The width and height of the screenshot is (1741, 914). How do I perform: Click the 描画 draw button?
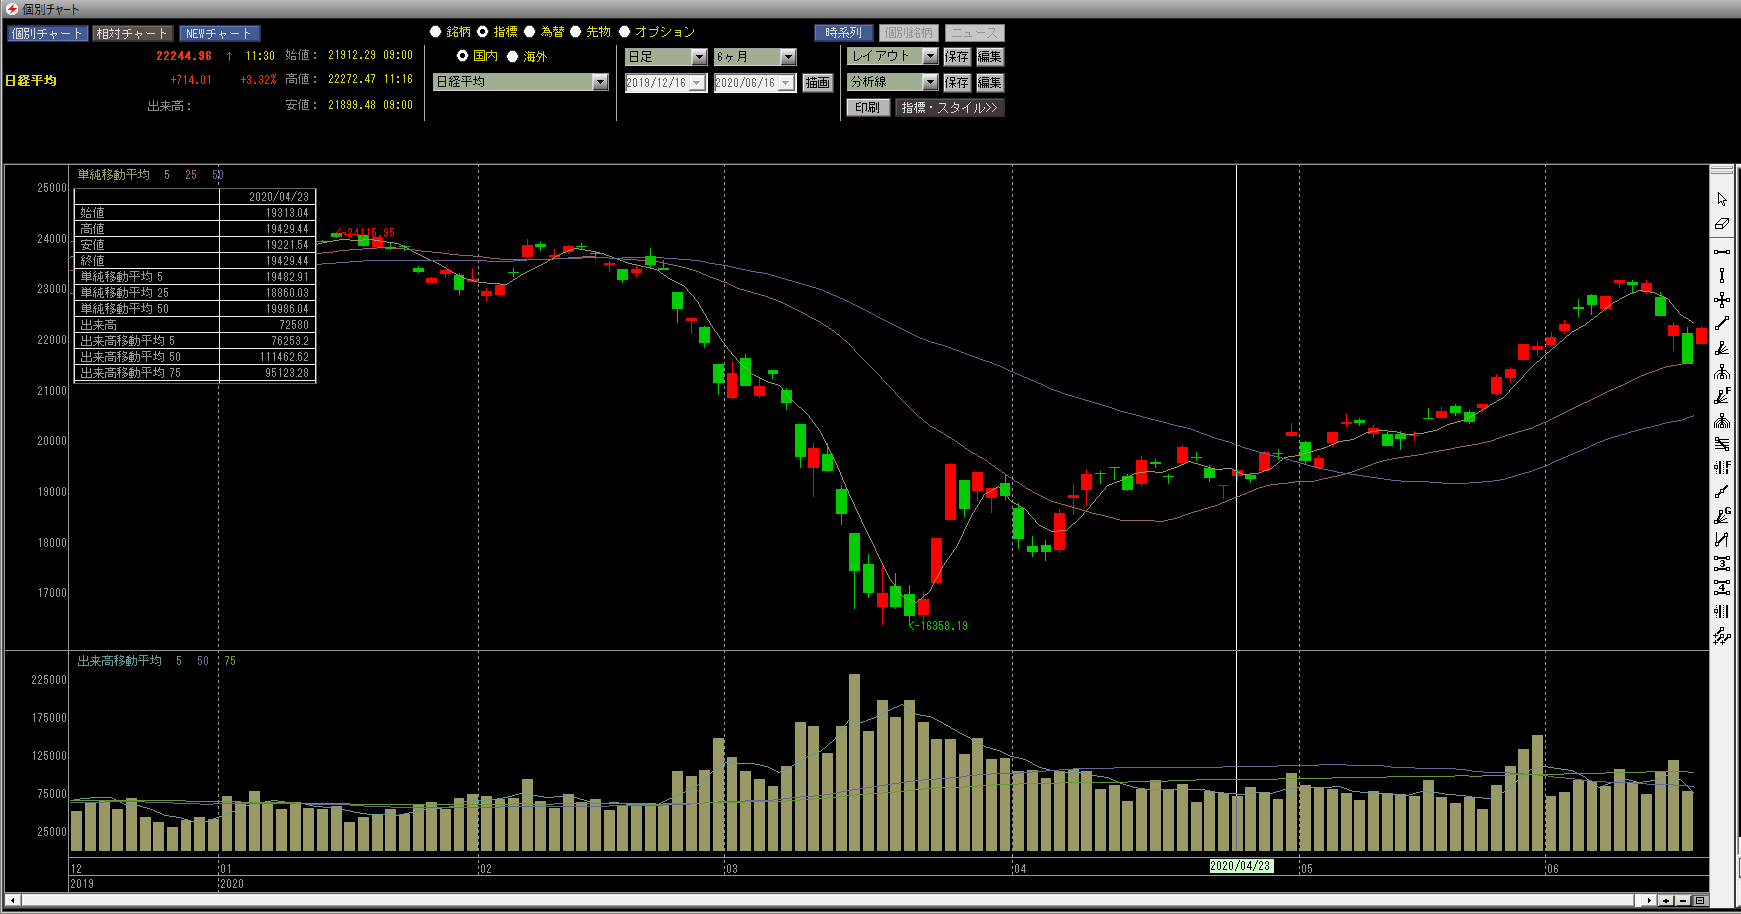click(817, 83)
